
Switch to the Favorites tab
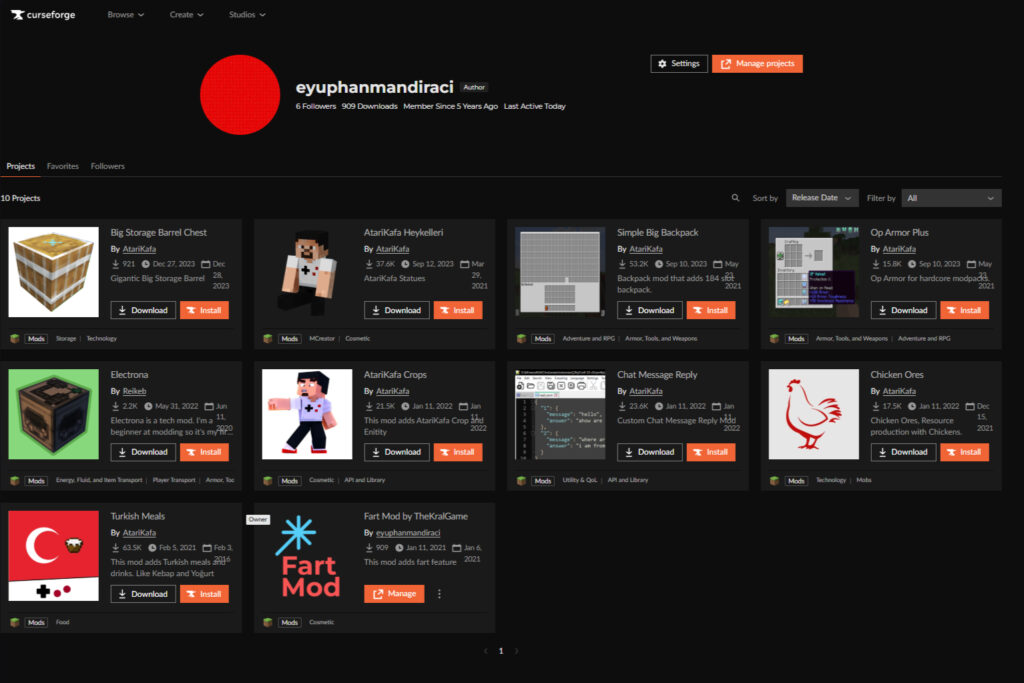click(x=63, y=166)
